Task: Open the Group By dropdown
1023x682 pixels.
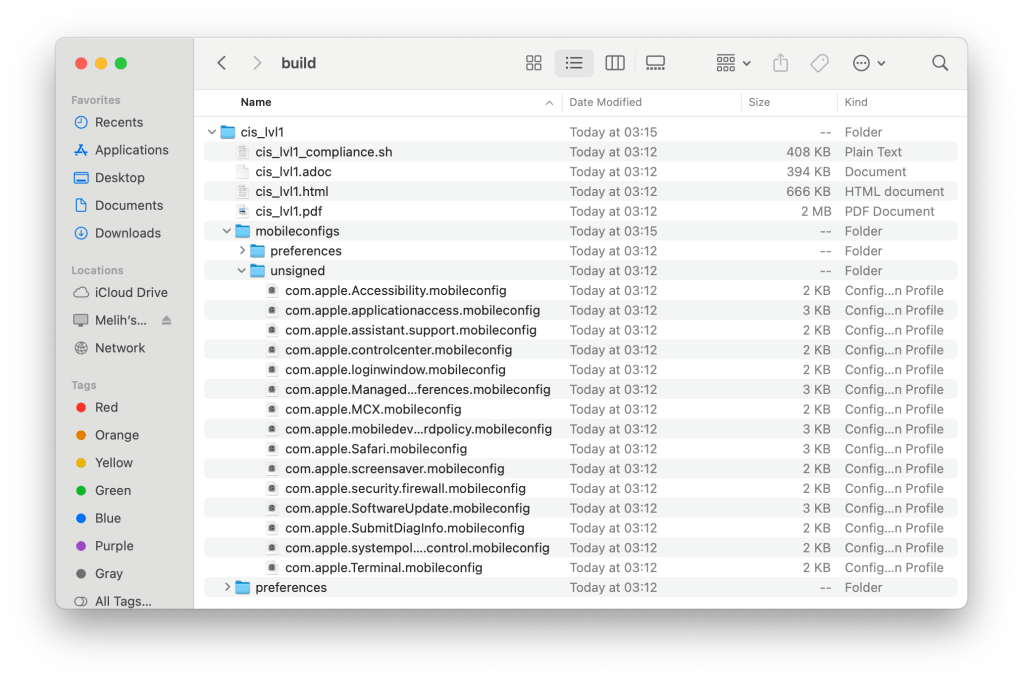Action: click(733, 63)
